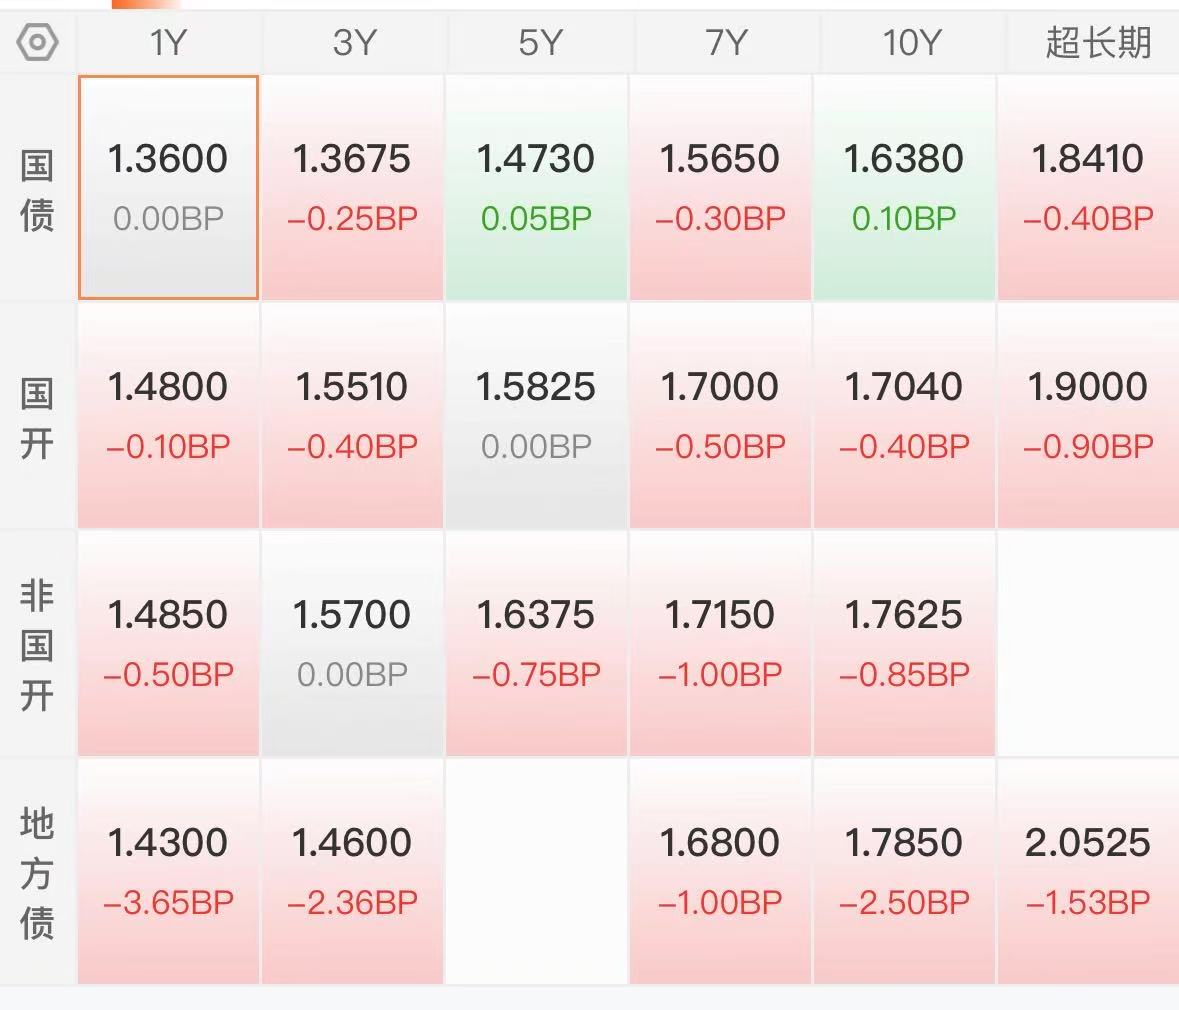Select the 5Y column header
Screen dimensions: 1179x1010
(540, 42)
